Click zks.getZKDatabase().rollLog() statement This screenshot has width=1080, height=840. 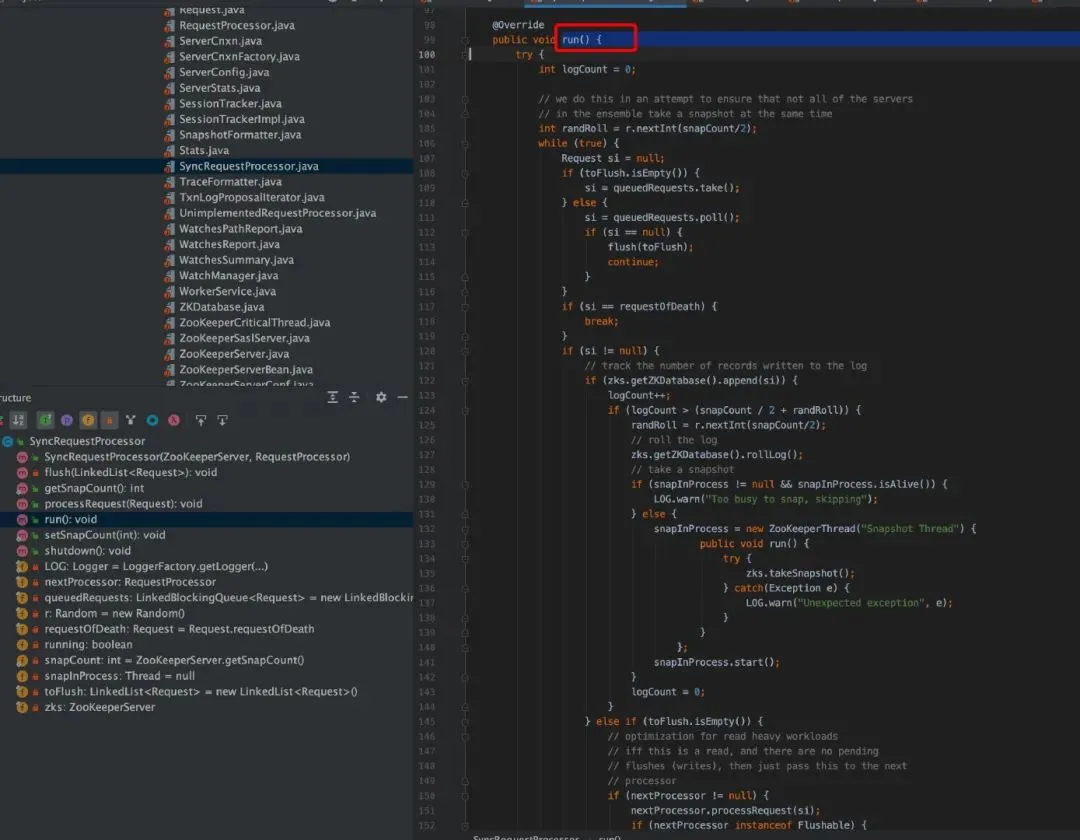[717, 455]
